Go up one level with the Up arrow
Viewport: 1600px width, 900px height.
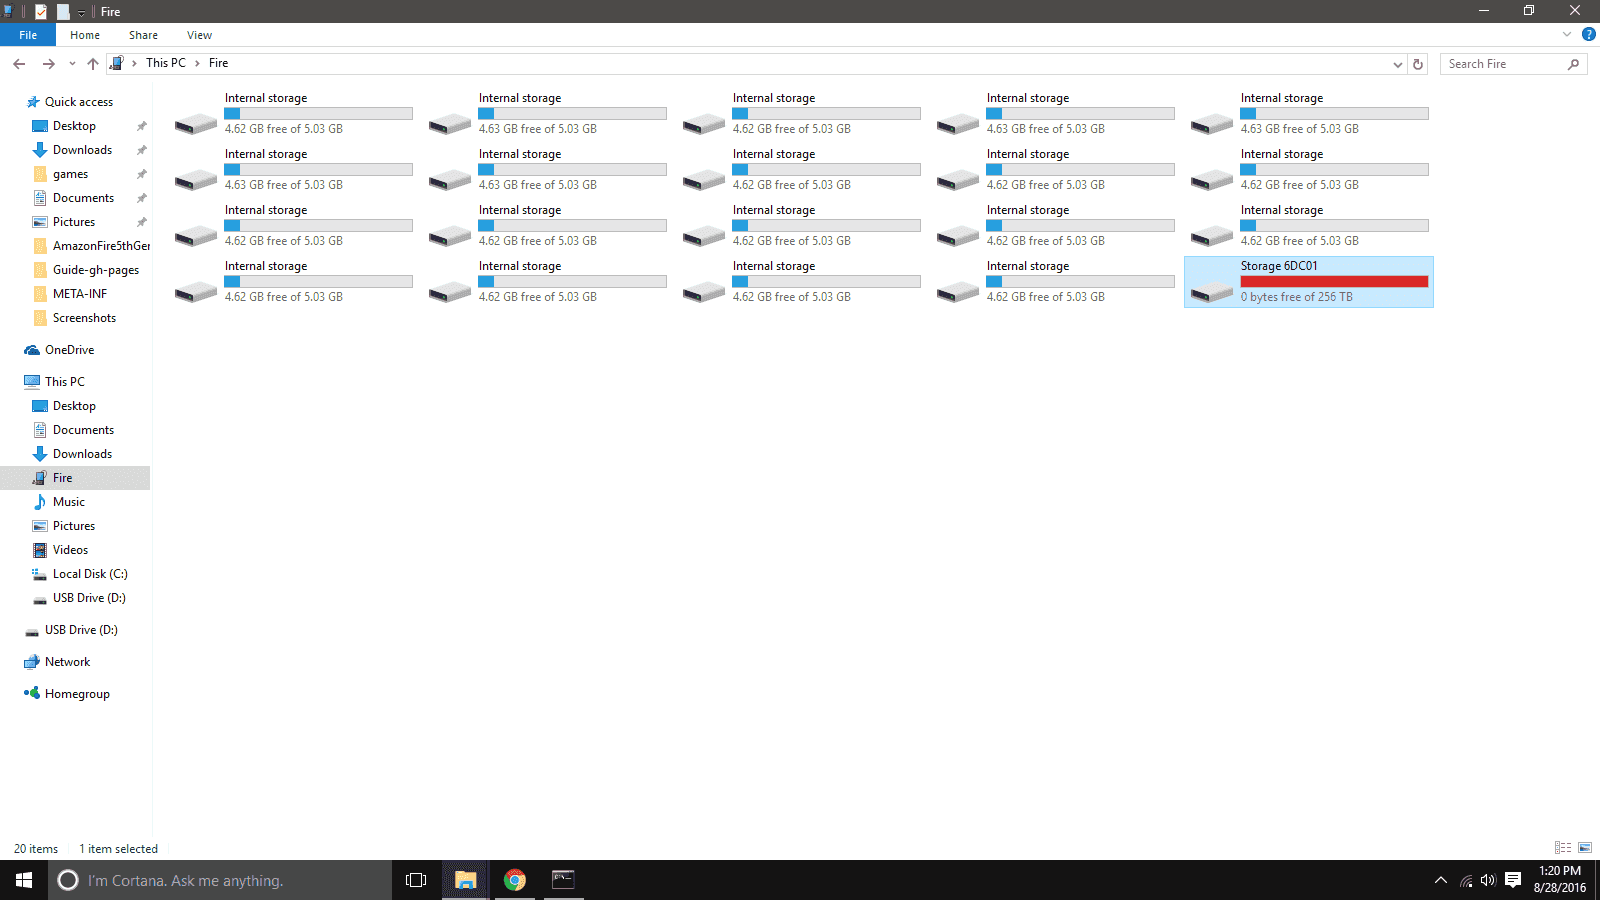93,64
